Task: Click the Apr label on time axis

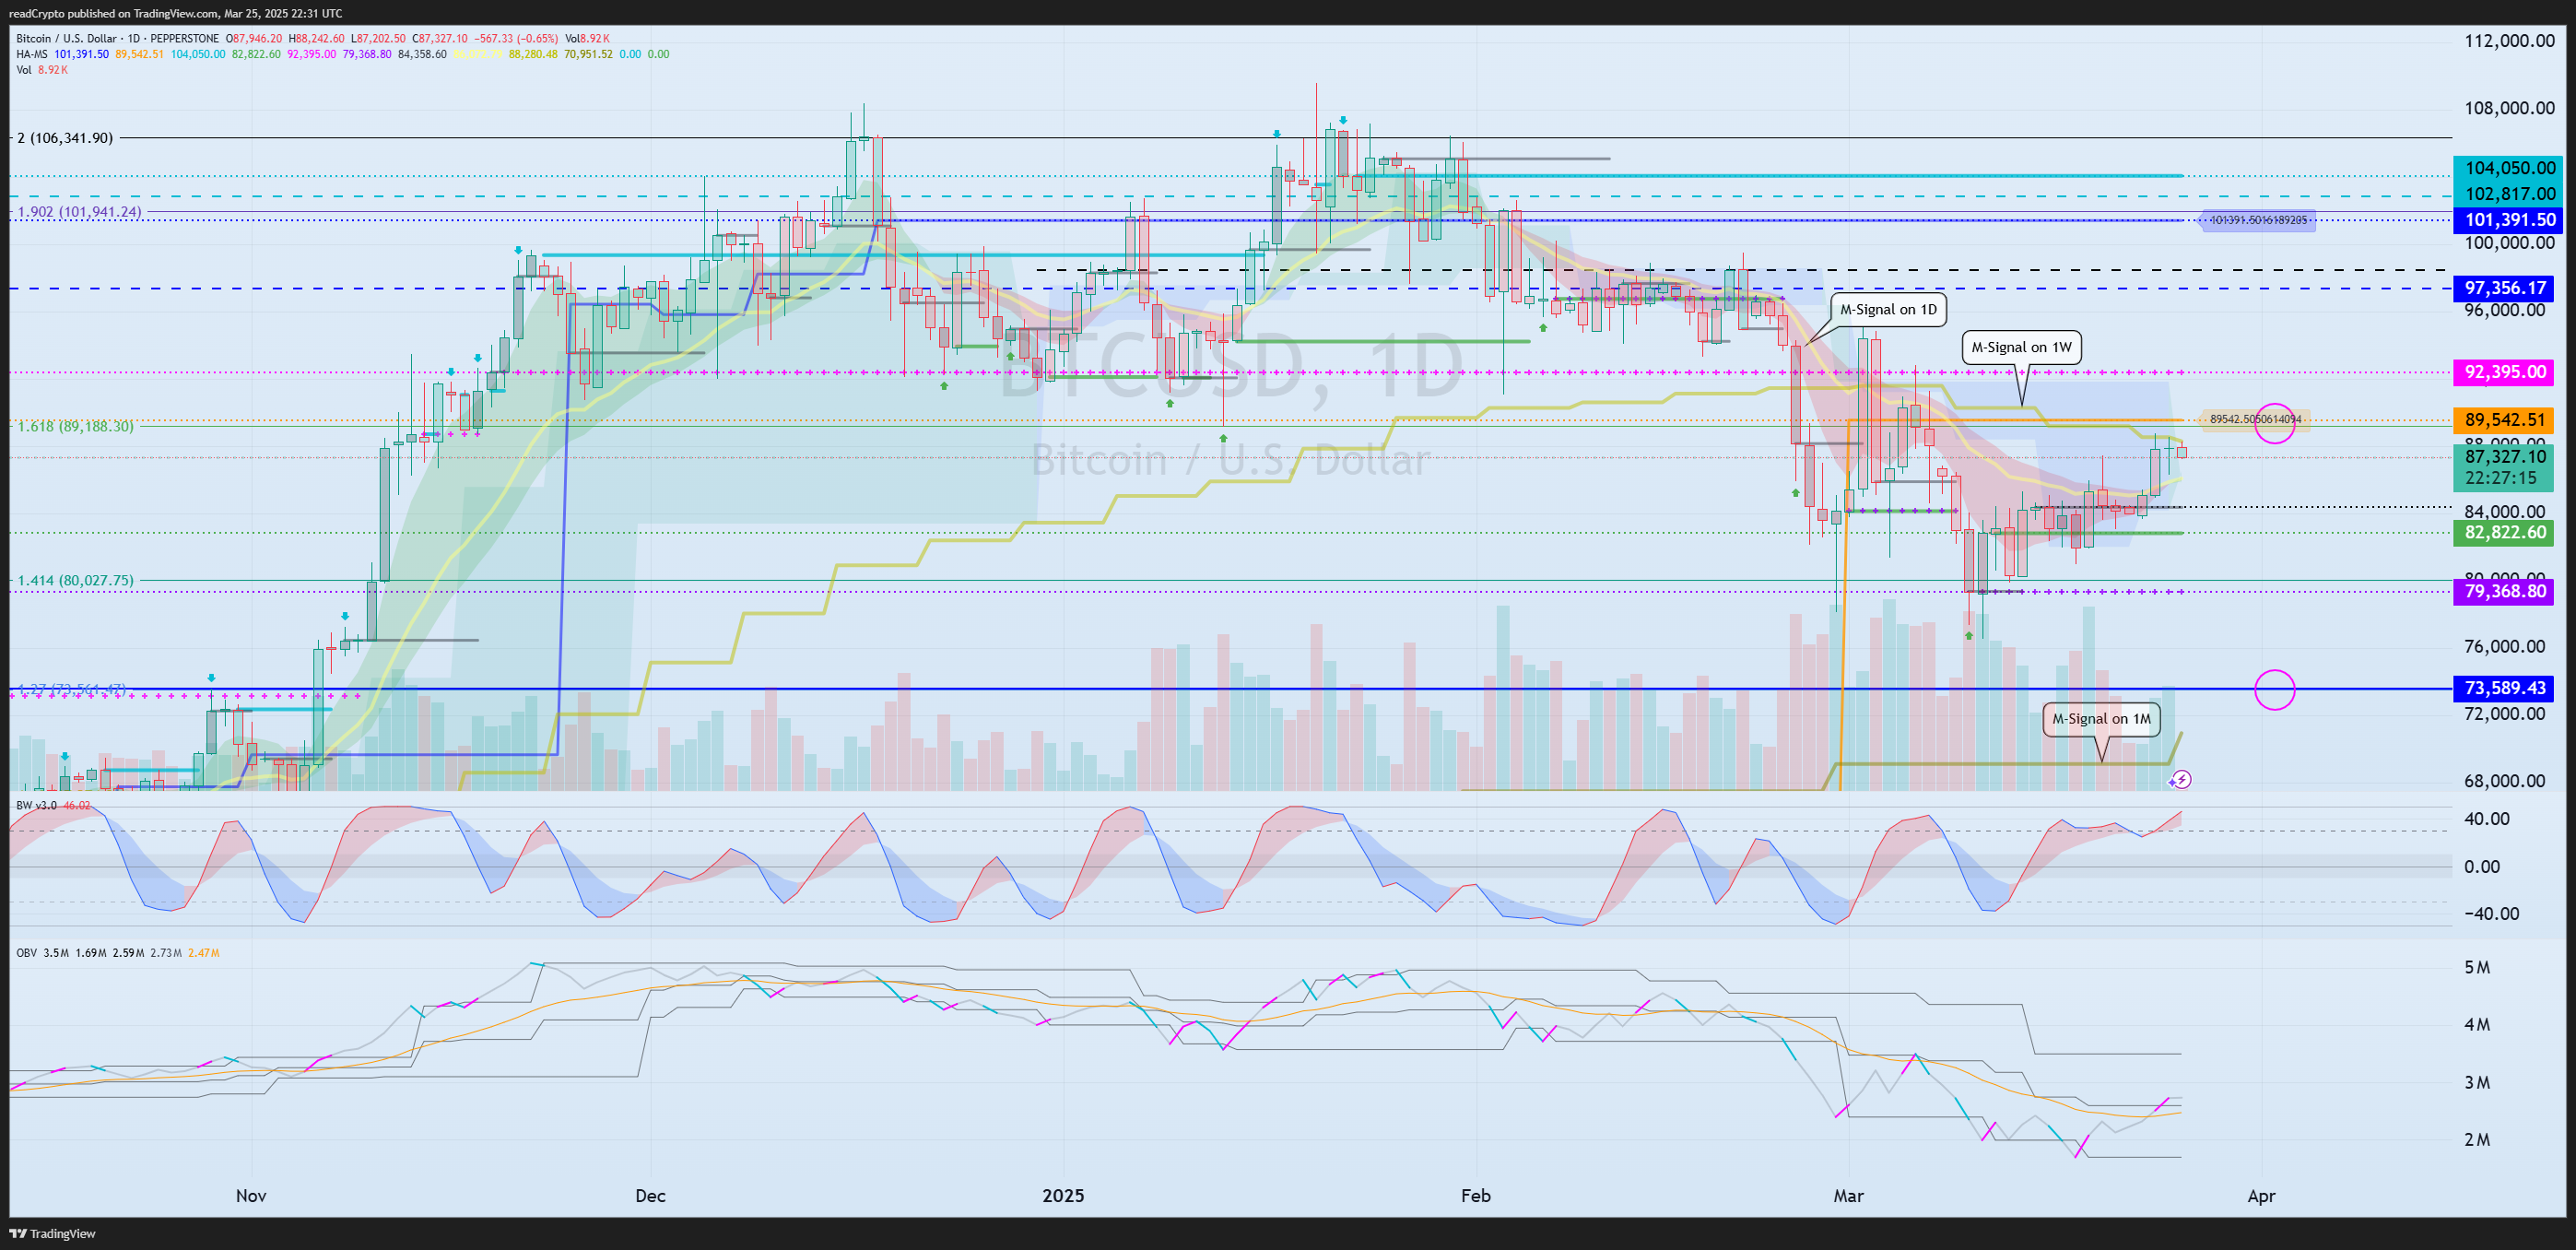Action: (2262, 1196)
